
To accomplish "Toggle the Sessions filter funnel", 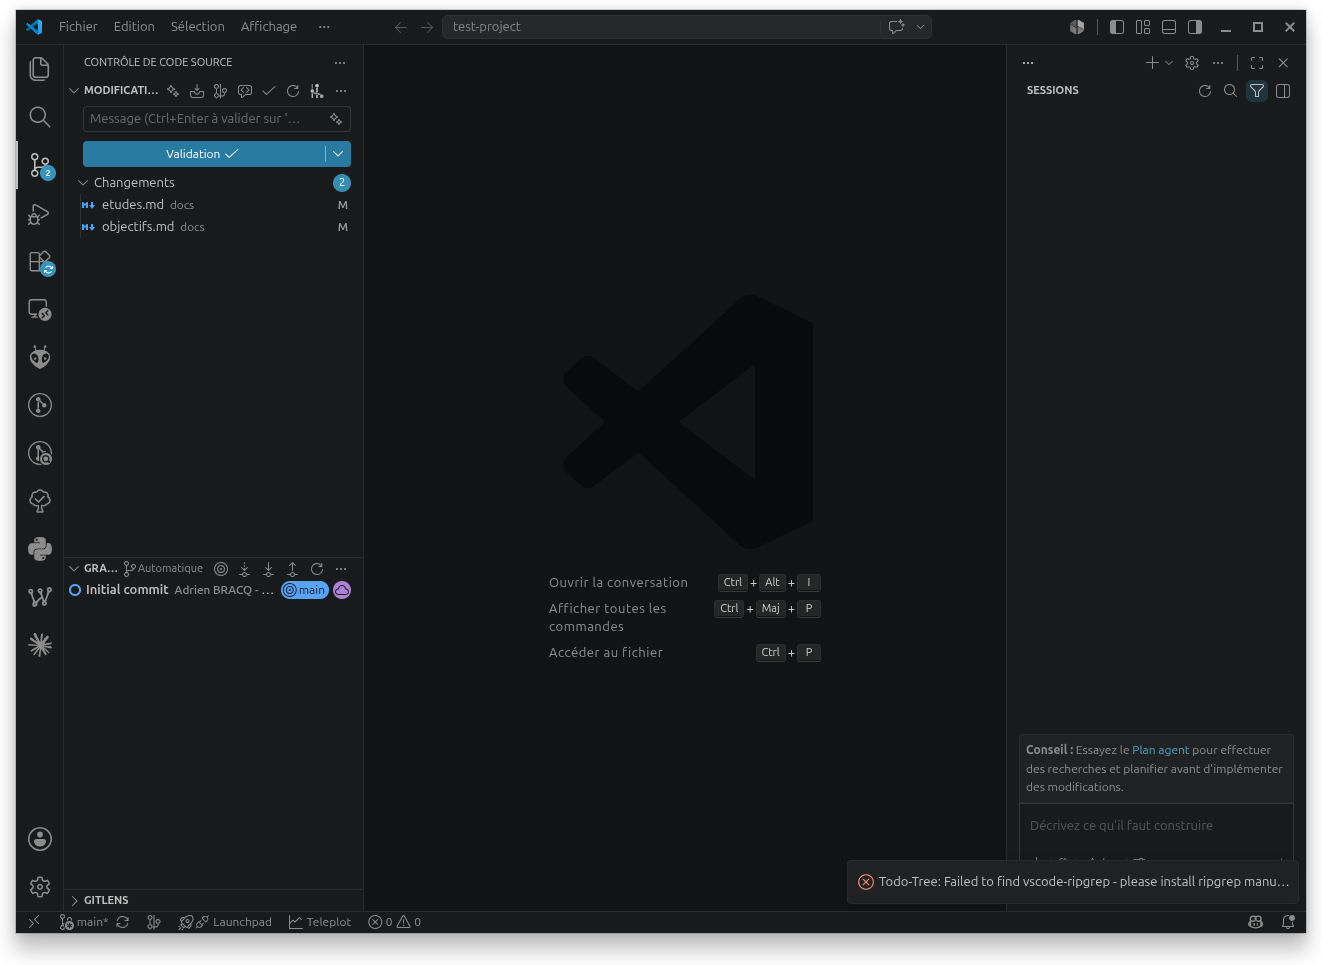I will (1257, 91).
